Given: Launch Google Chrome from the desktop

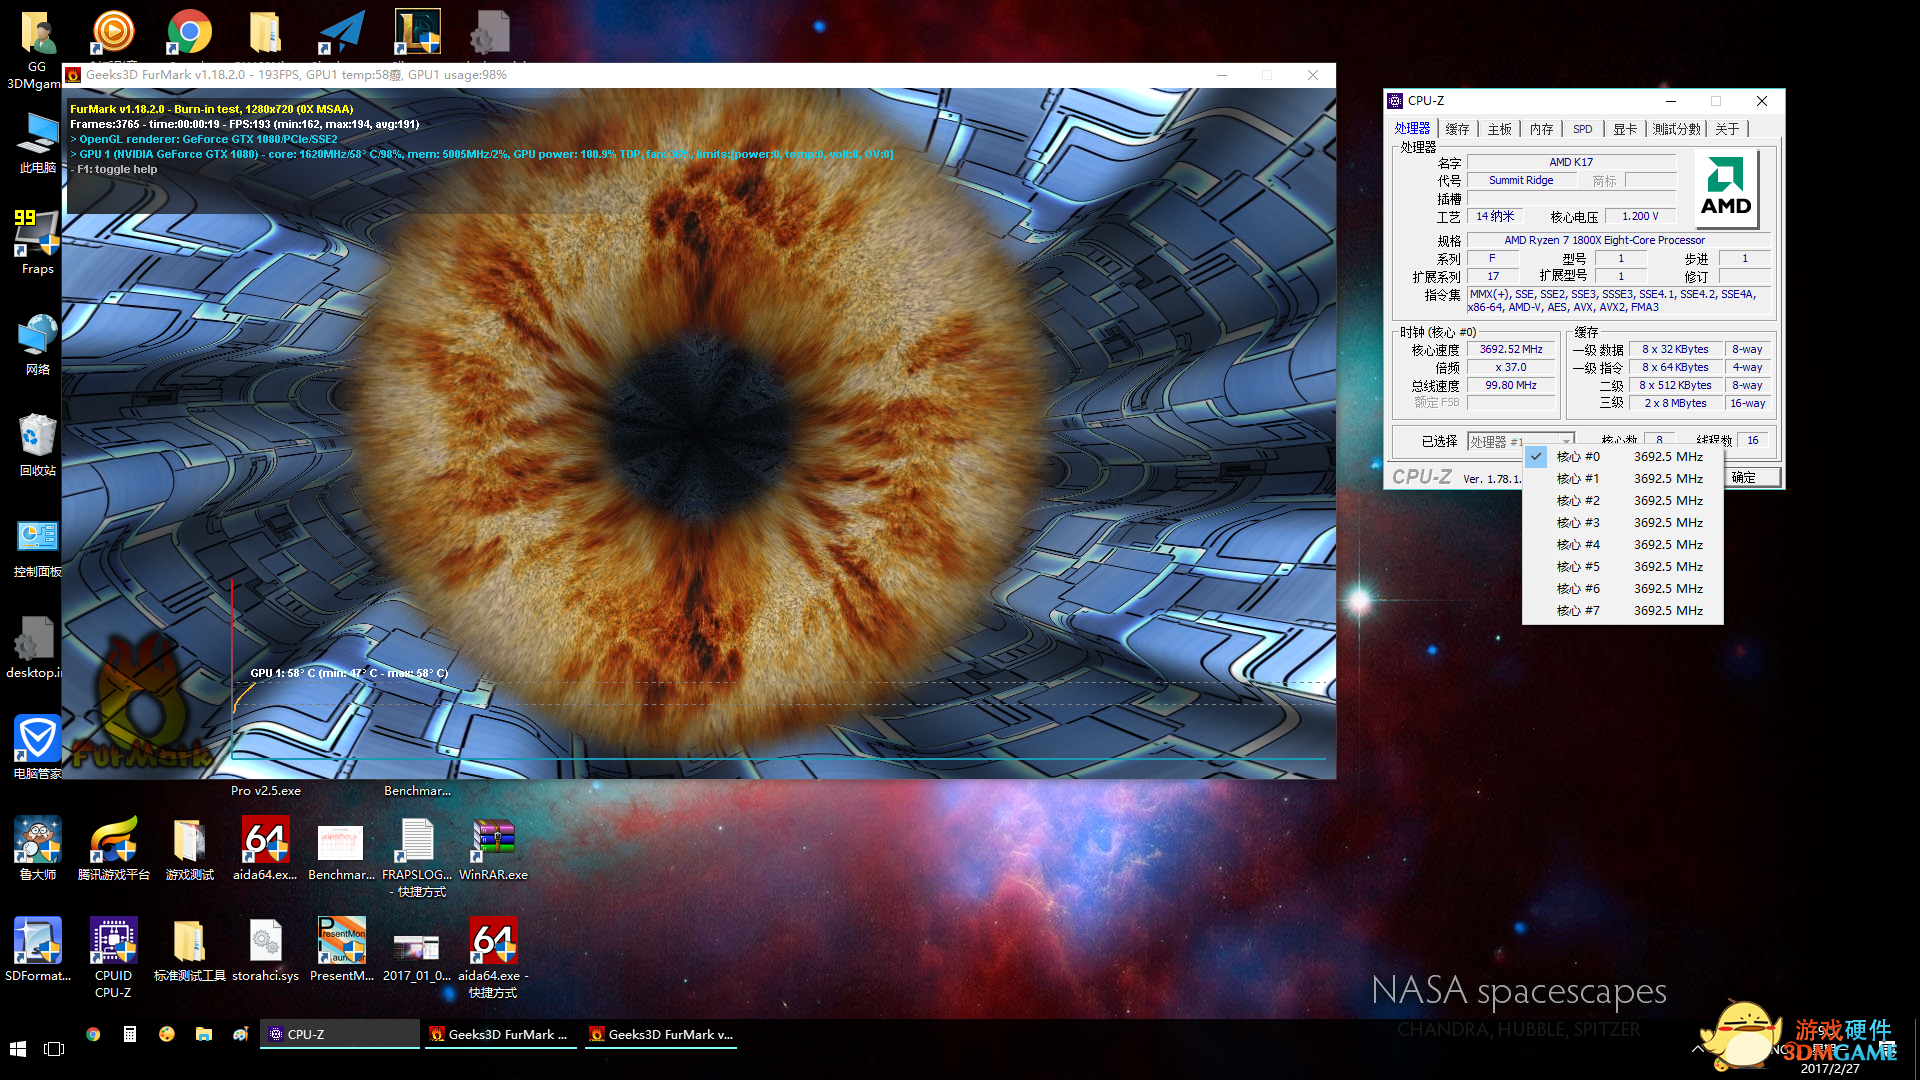Looking at the screenshot, I should 189,32.
